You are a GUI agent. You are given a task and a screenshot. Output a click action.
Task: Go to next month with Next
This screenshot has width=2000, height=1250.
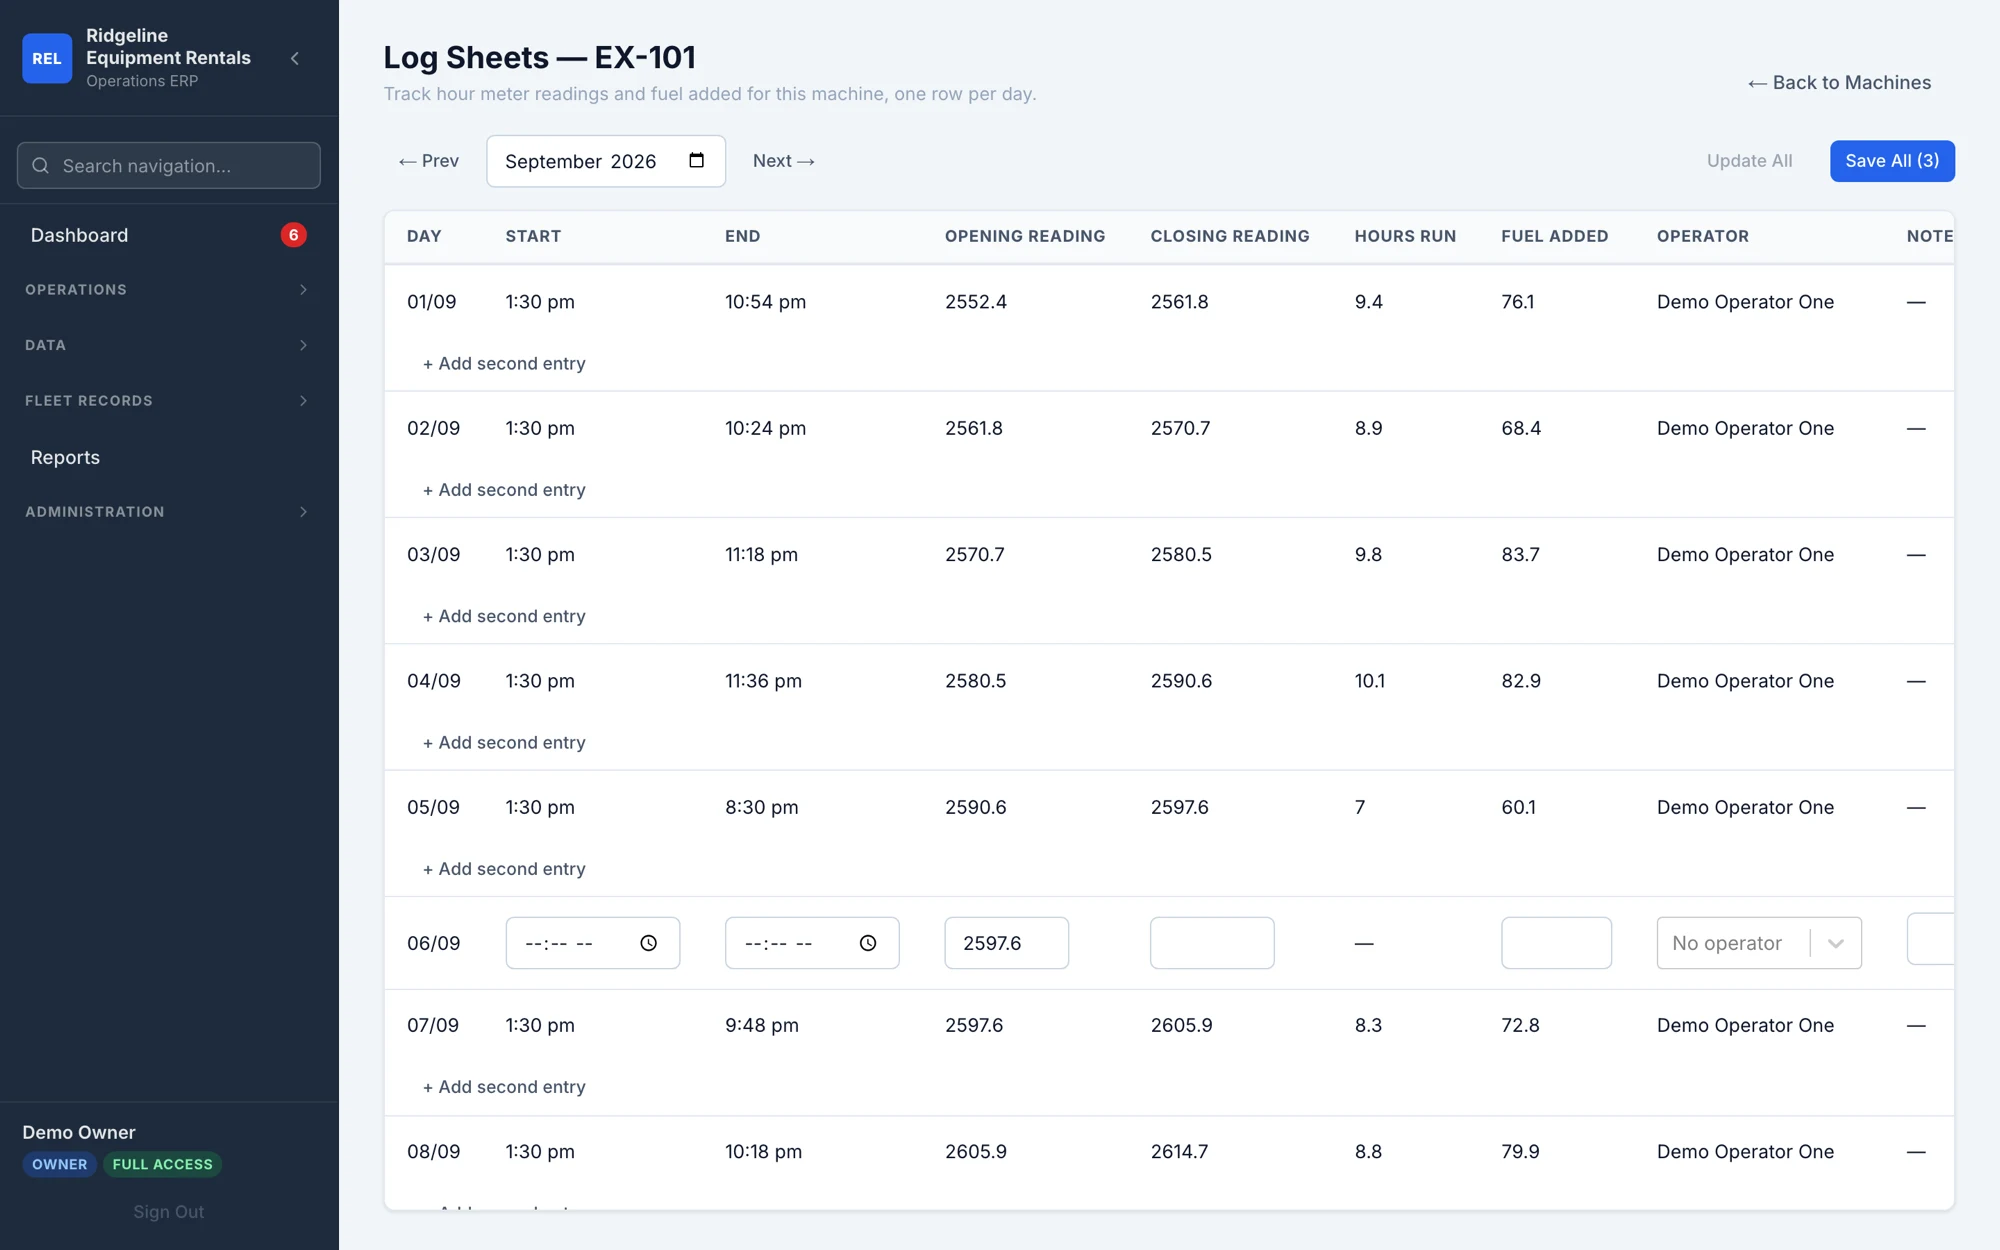[x=784, y=161]
